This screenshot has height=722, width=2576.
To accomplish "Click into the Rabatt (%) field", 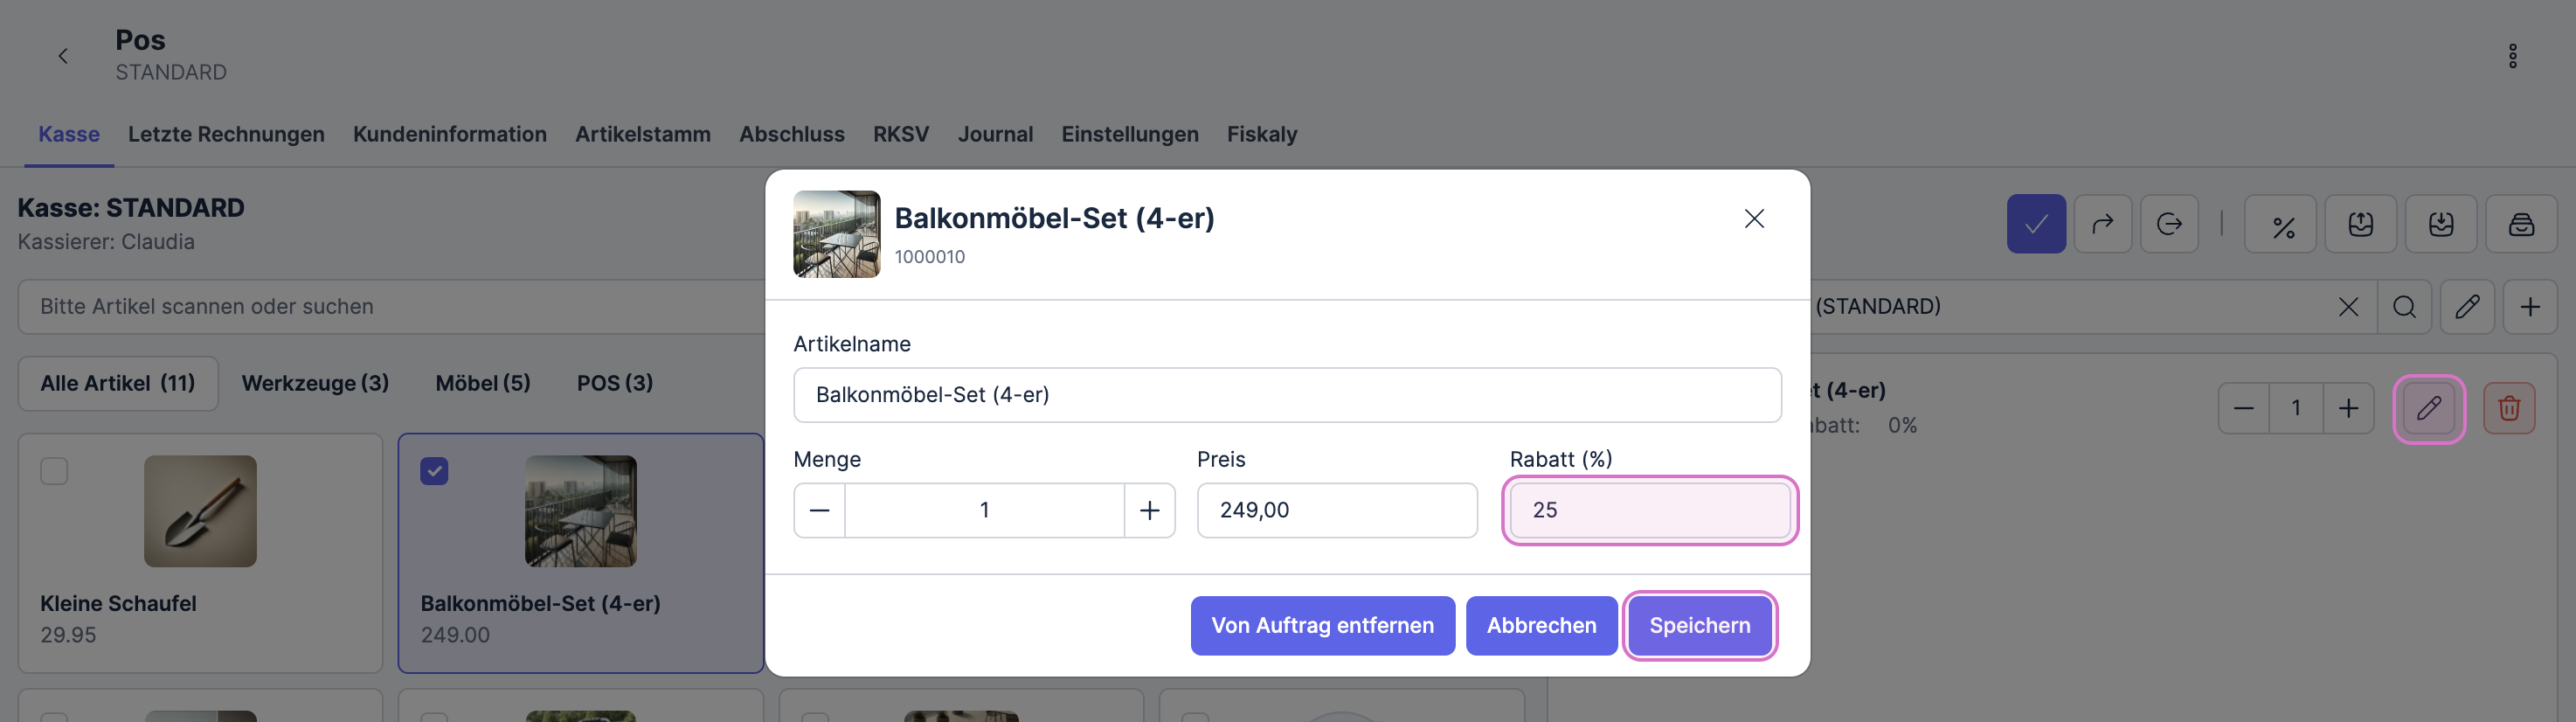I will click(x=1649, y=511).
